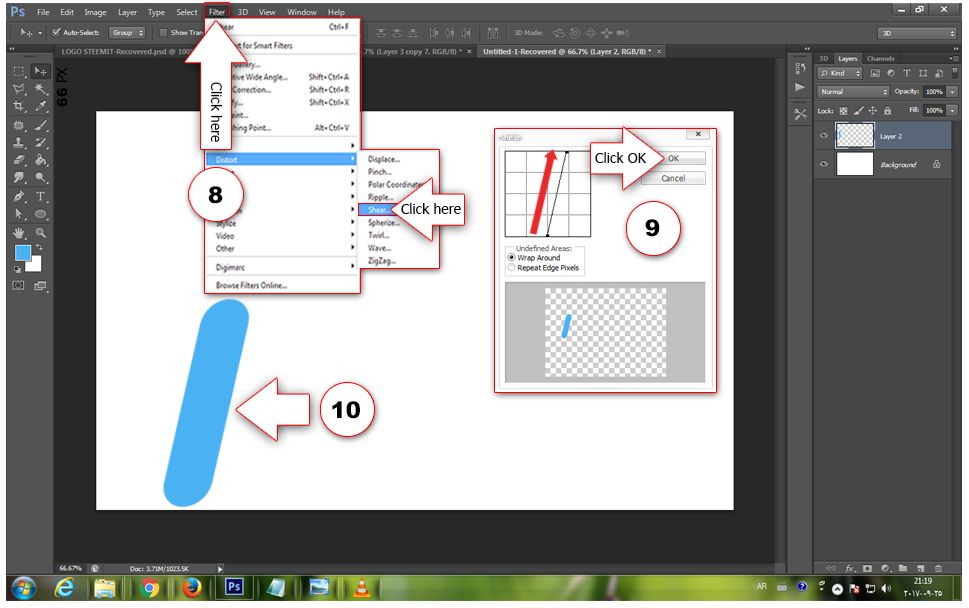The width and height of the screenshot is (969, 608).
Task: Toggle lock image pixels
Action: (x=858, y=111)
